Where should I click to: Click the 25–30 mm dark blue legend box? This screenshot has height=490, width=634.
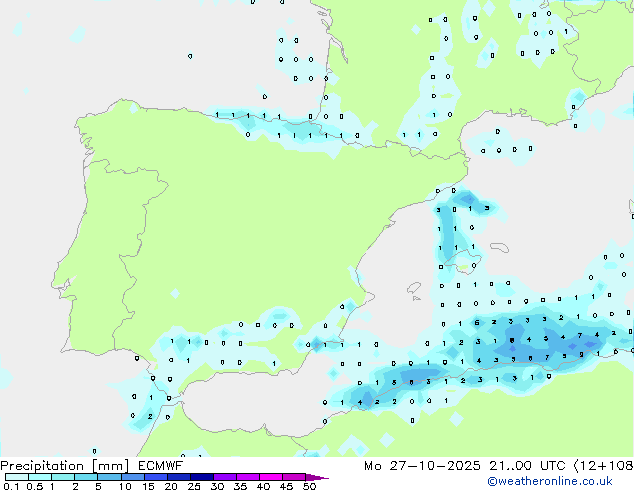point(201,477)
